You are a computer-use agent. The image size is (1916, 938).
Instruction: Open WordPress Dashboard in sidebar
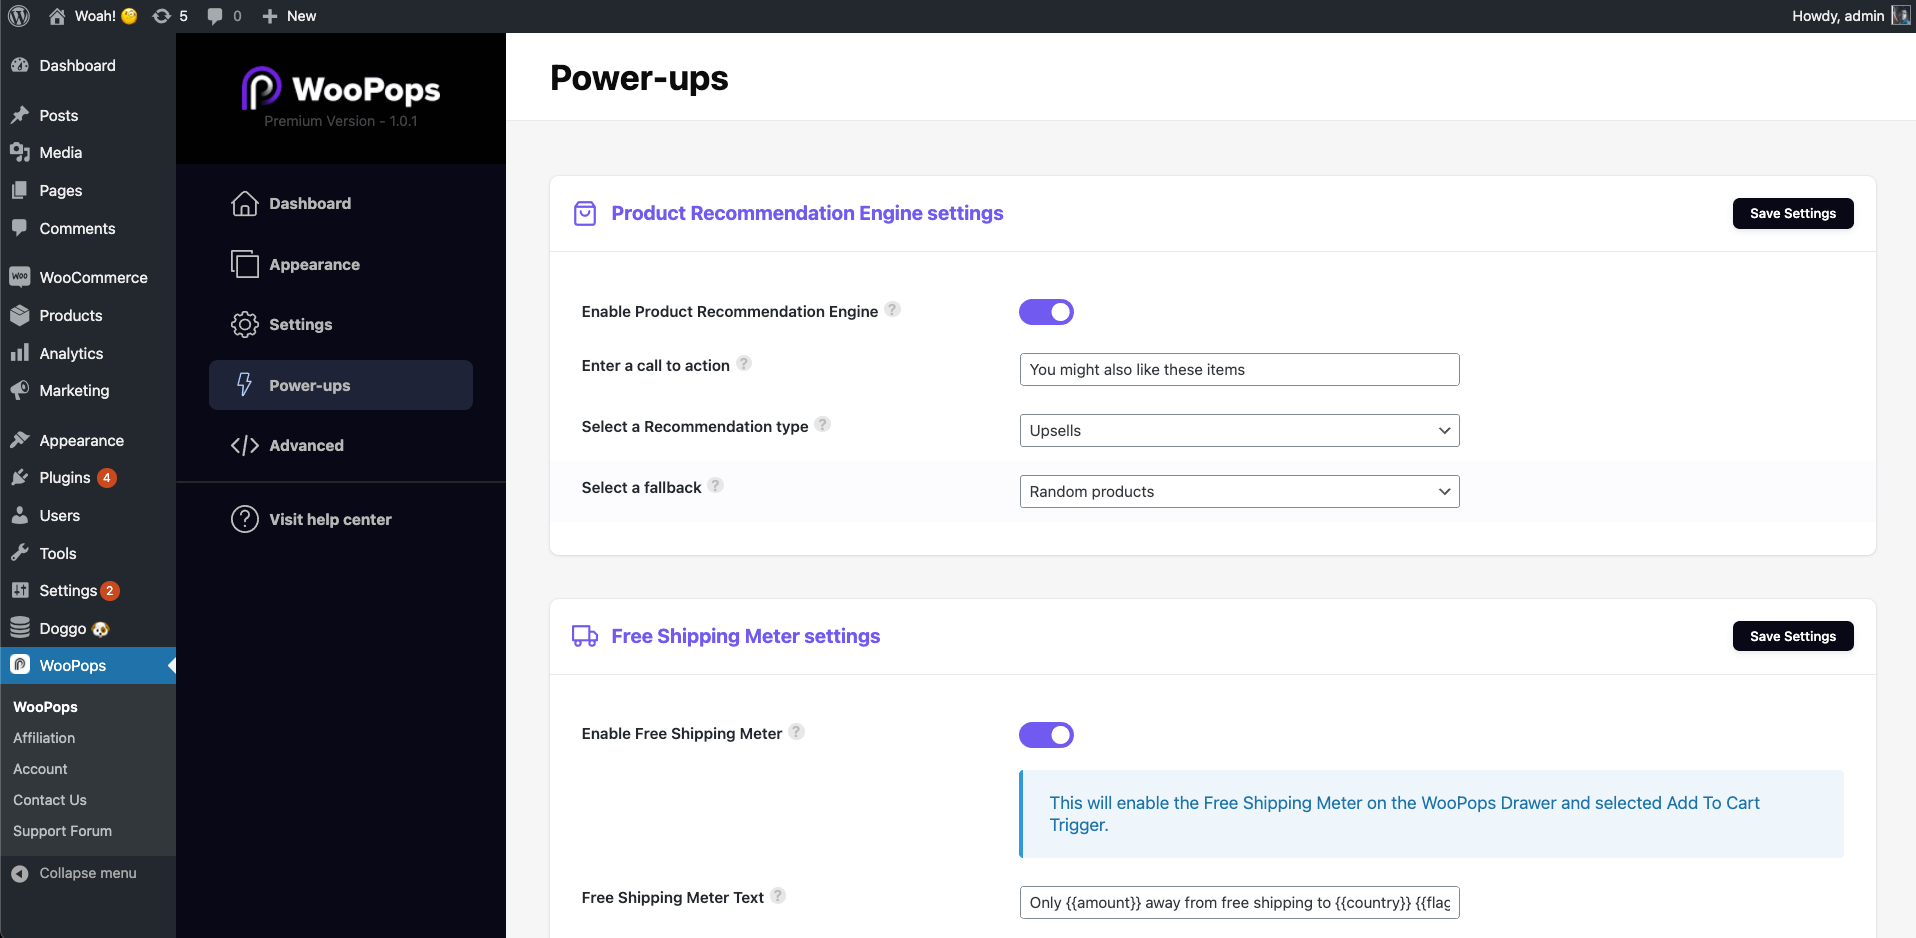pos(88,65)
